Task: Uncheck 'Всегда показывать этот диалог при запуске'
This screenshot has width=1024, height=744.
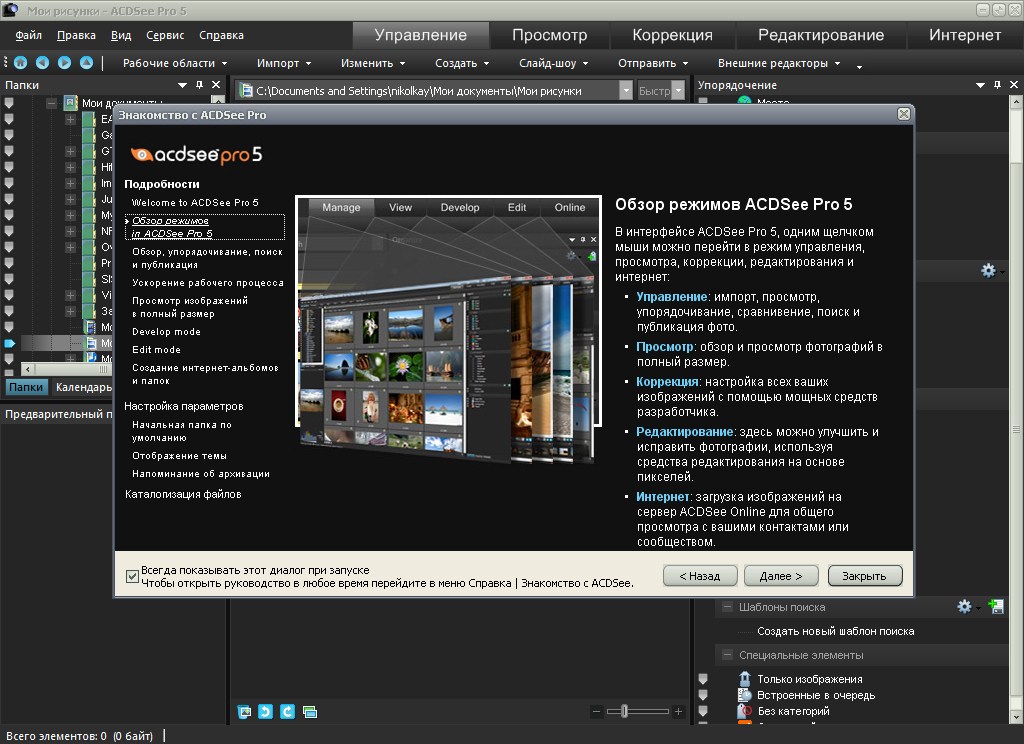Action: [132, 576]
